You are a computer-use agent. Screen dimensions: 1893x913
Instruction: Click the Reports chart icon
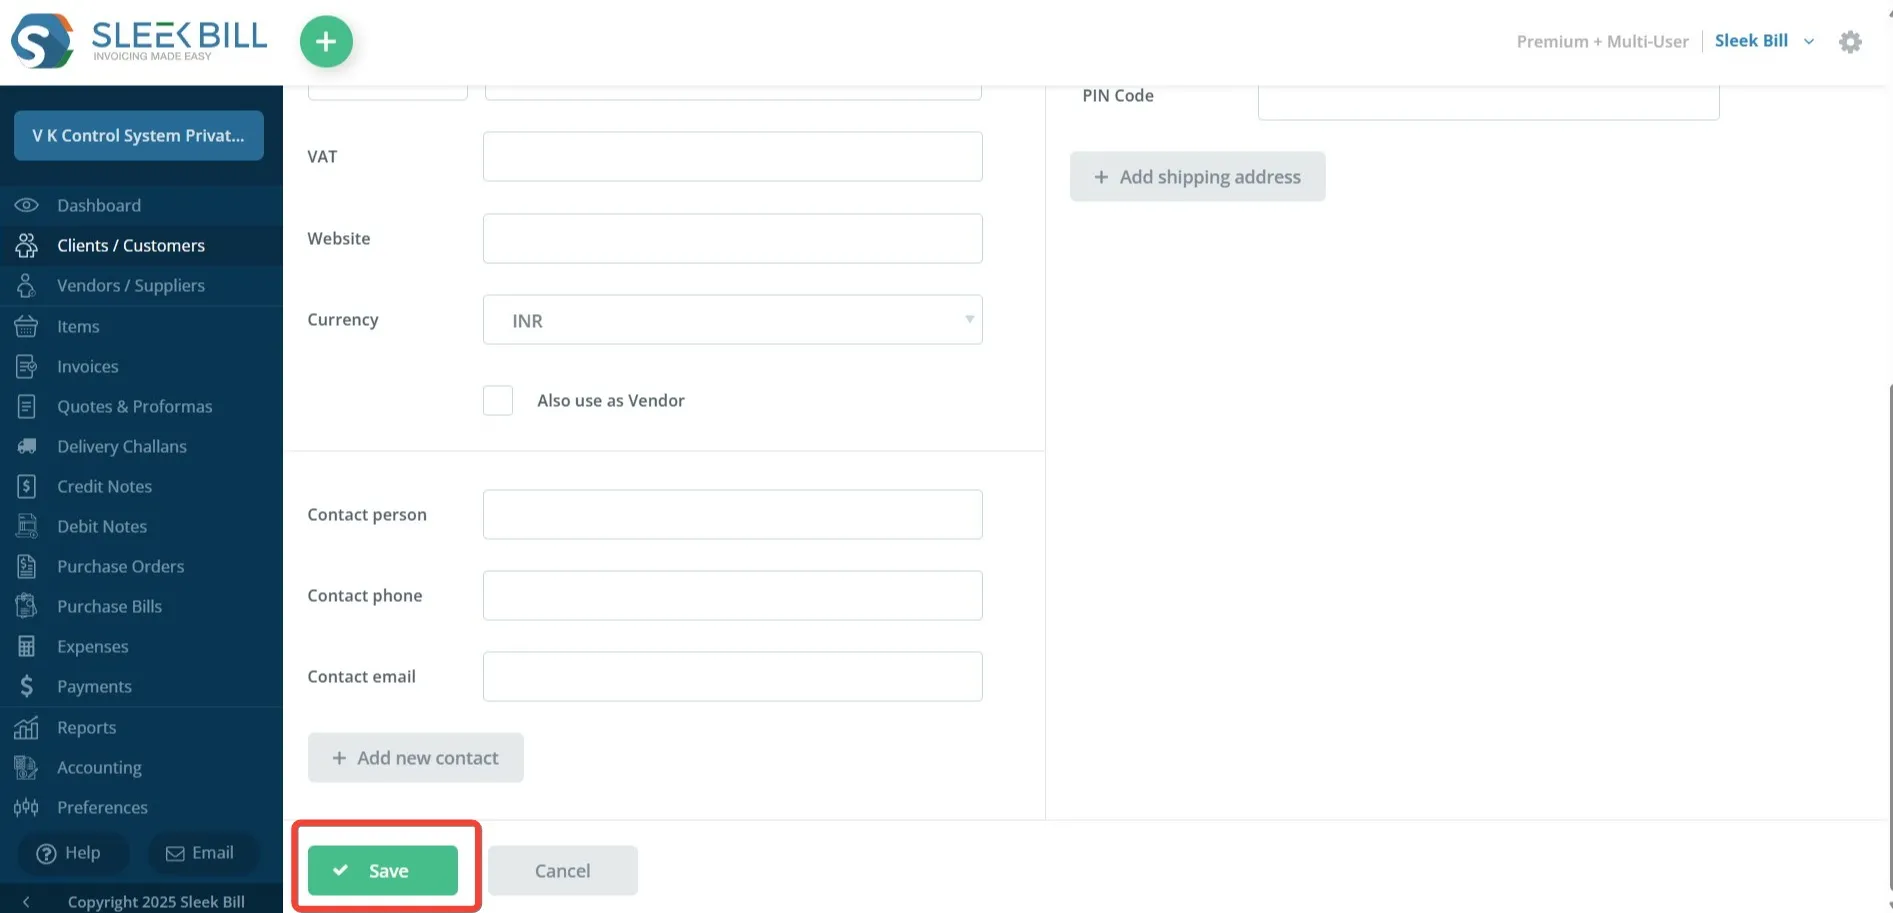click(x=27, y=727)
